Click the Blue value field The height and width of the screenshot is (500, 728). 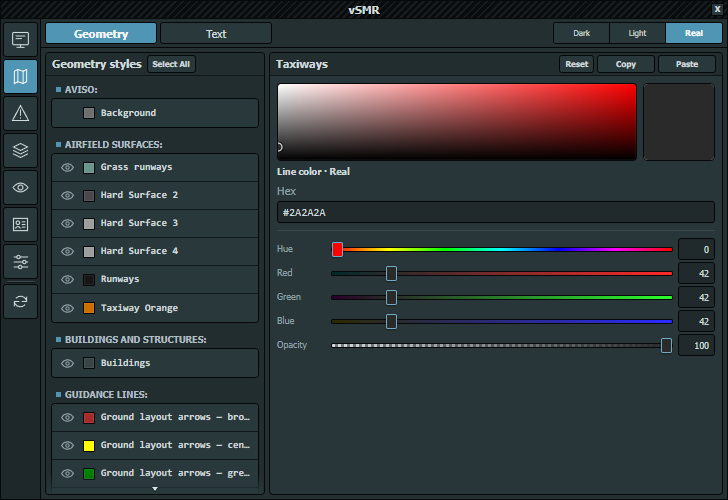(696, 321)
